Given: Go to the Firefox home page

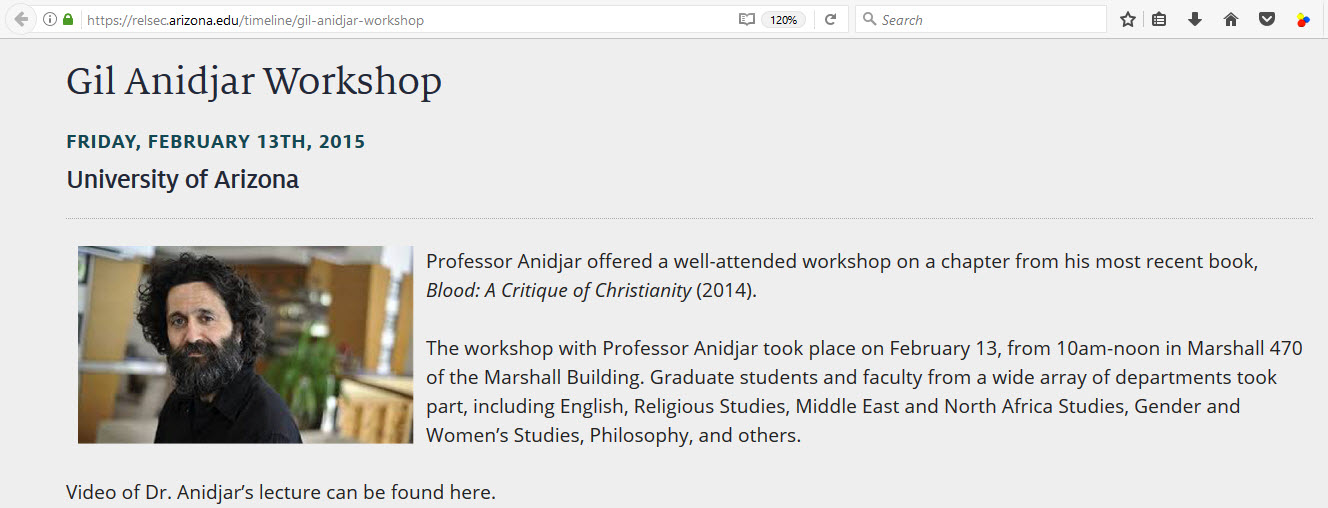Looking at the screenshot, I should (x=1231, y=19).
